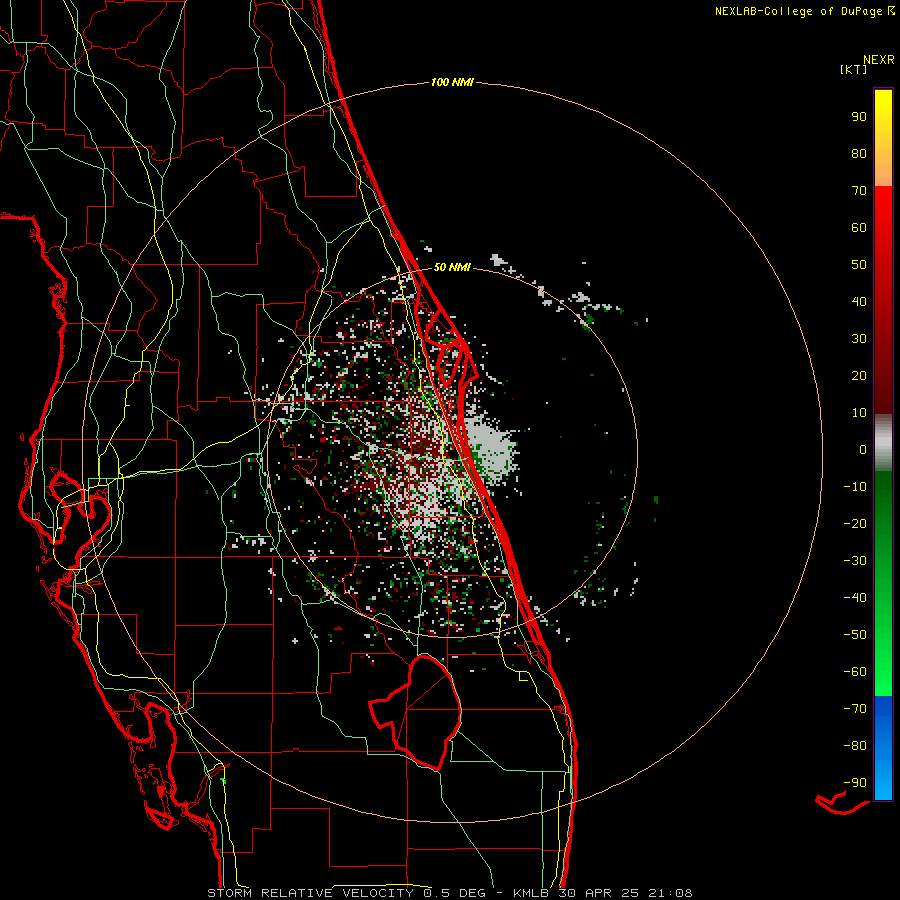Click the 20 value on the velocity scale

point(859,376)
